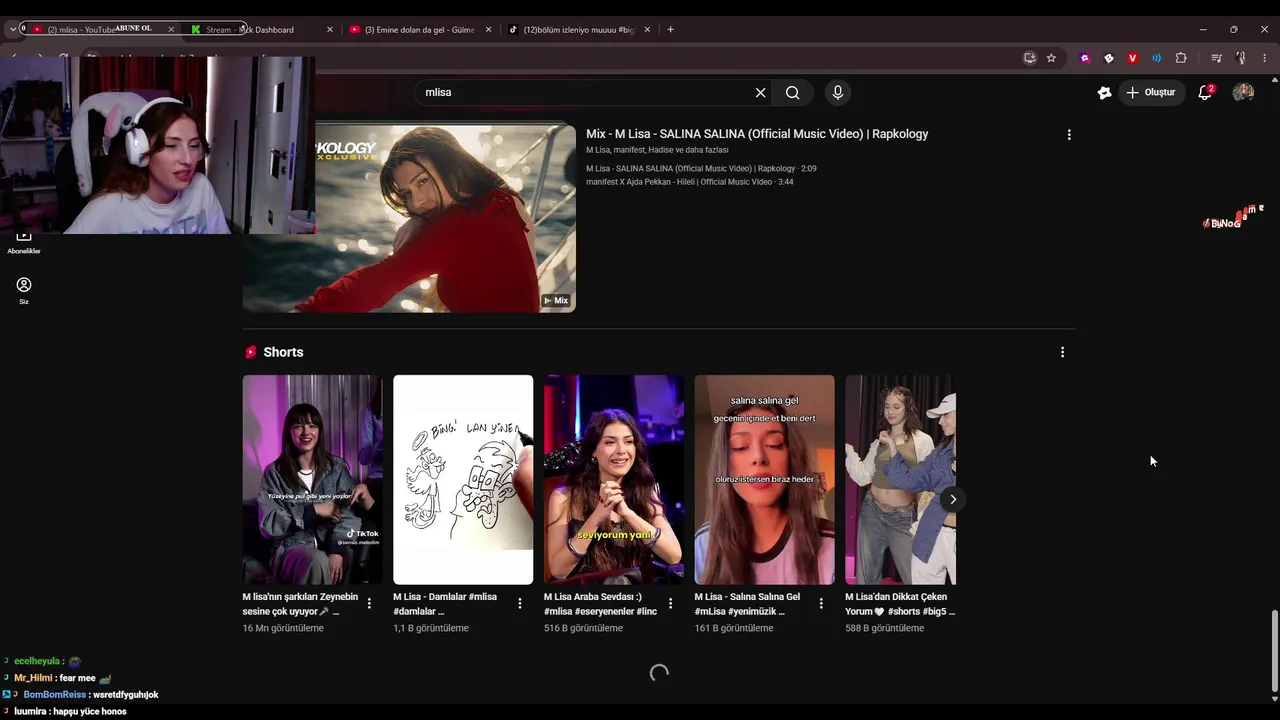Screen dimensions: 1280x720
Task: Switch to the '(3) Emine dolan da gel' tab
Action: pyautogui.click(x=421, y=29)
